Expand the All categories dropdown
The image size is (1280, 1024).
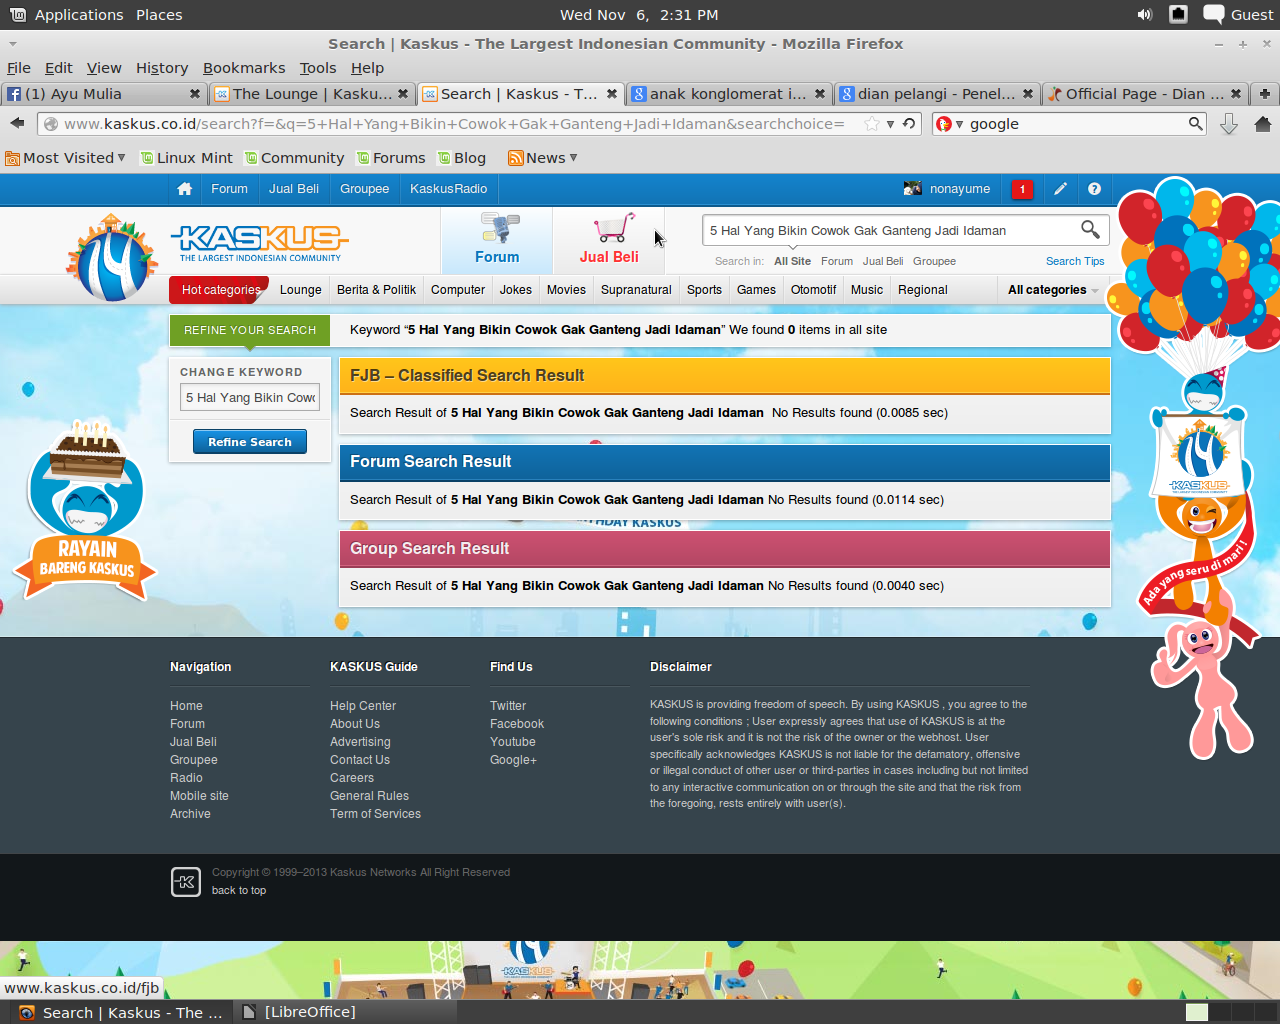[x=1053, y=290]
